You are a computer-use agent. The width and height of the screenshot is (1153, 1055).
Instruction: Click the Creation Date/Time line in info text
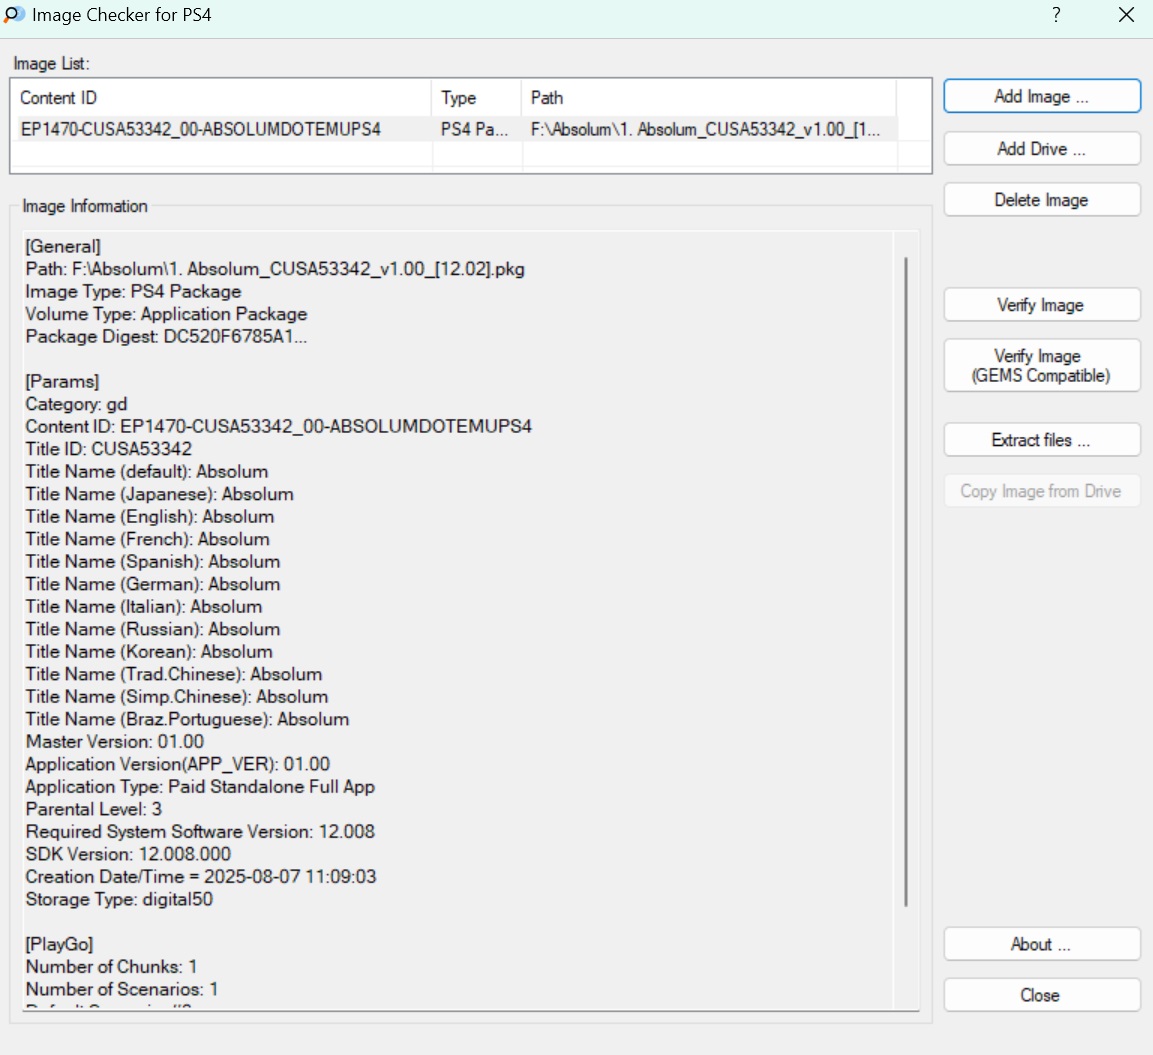(201, 877)
